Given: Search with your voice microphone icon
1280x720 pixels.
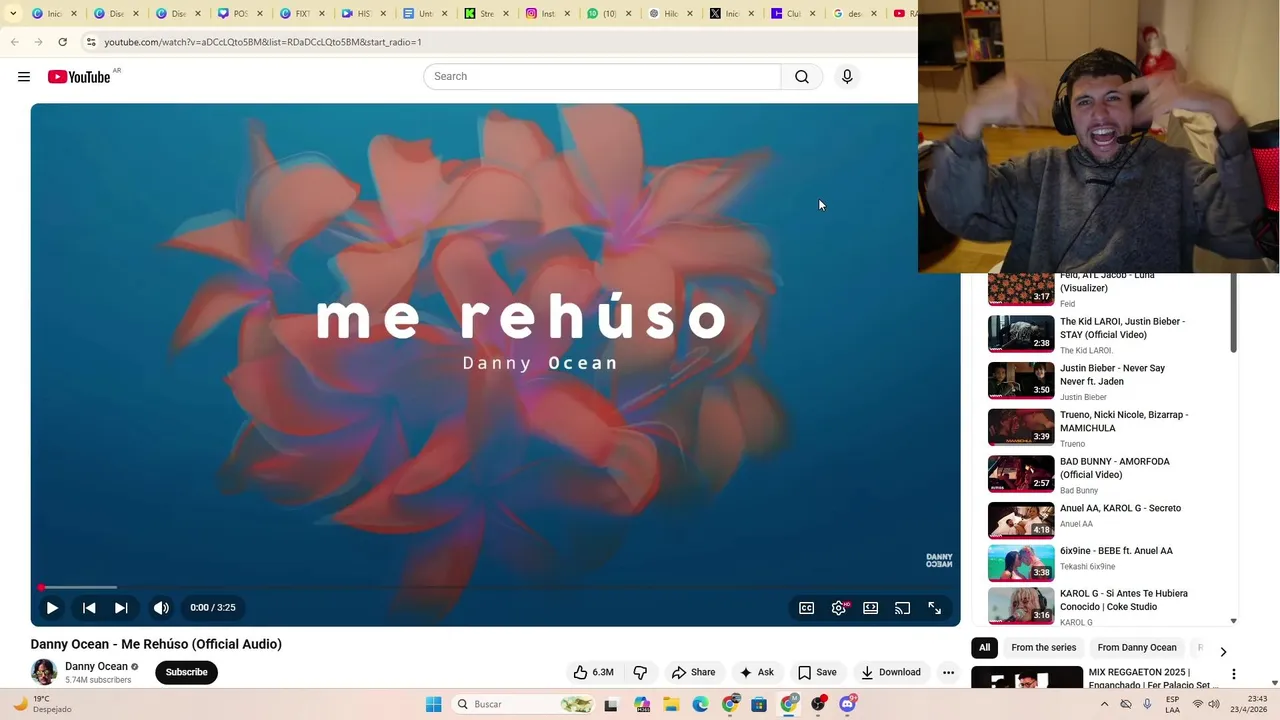Looking at the screenshot, I should [847, 76].
